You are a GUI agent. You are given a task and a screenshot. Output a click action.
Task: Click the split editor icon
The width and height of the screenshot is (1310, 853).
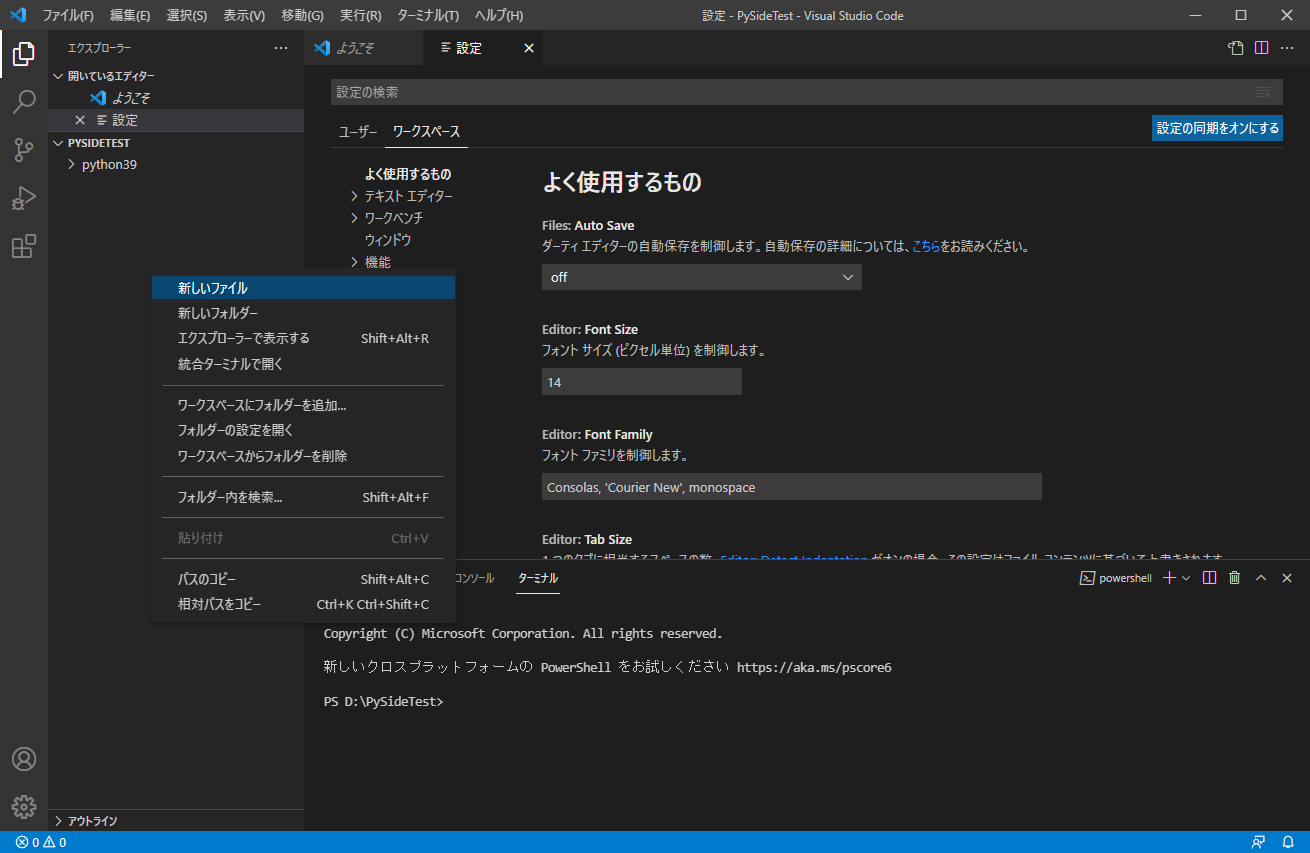(1262, 48)
